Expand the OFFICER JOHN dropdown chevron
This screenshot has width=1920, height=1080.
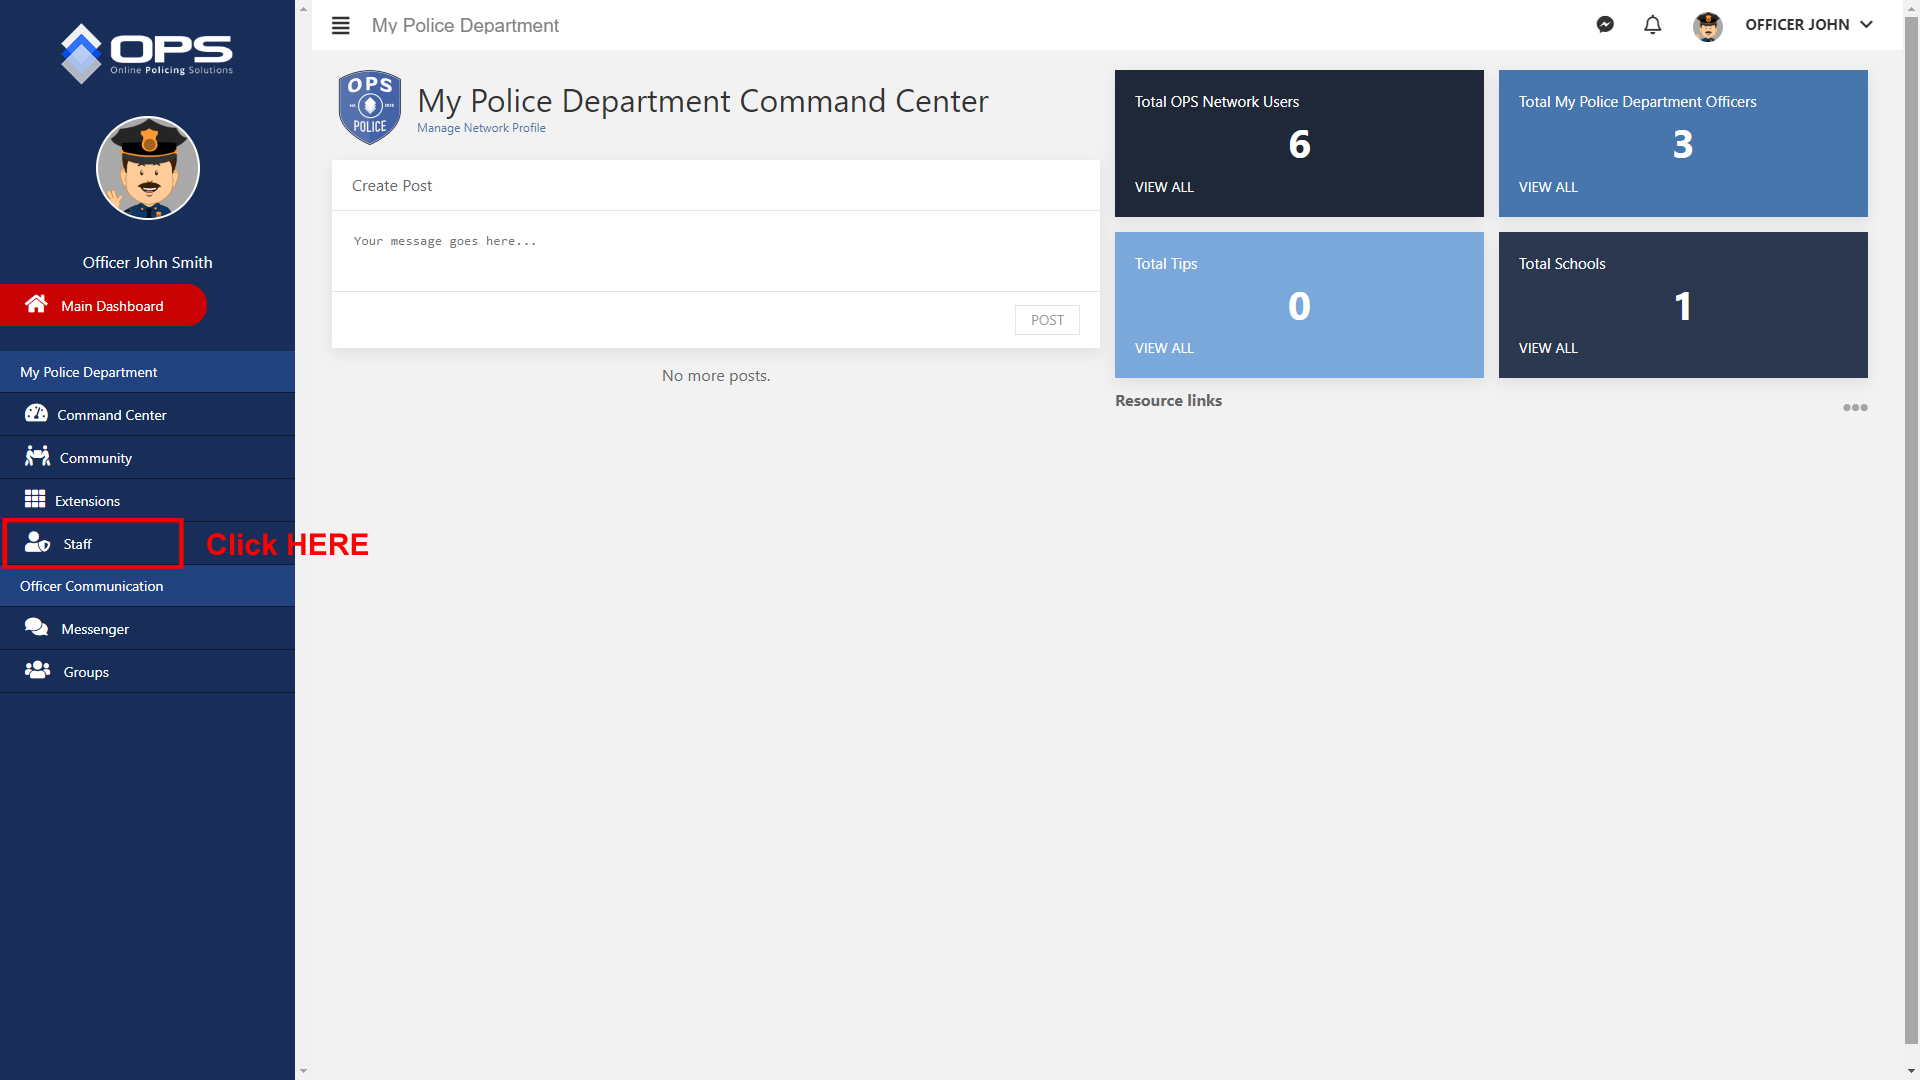(1866, 25)
